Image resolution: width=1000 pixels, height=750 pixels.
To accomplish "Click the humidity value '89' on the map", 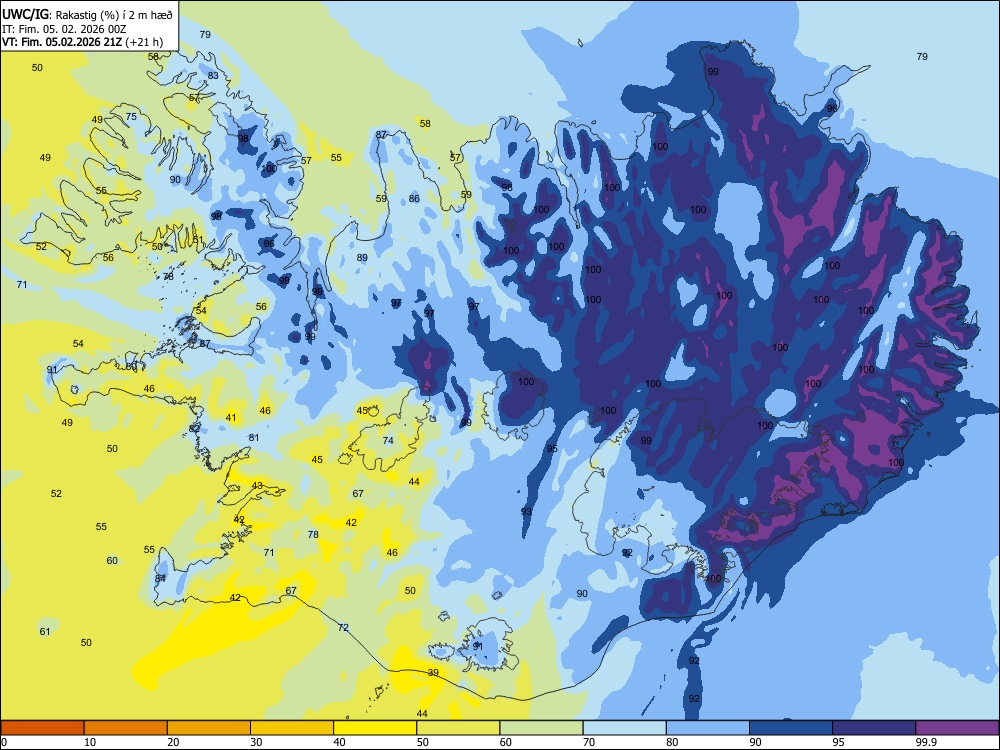I will [362, 258].
